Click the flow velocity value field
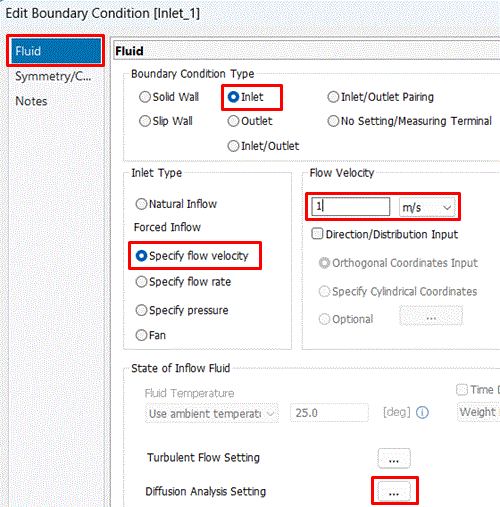The height and width of the screenshot is (507, 500). [x=351, y=207]
